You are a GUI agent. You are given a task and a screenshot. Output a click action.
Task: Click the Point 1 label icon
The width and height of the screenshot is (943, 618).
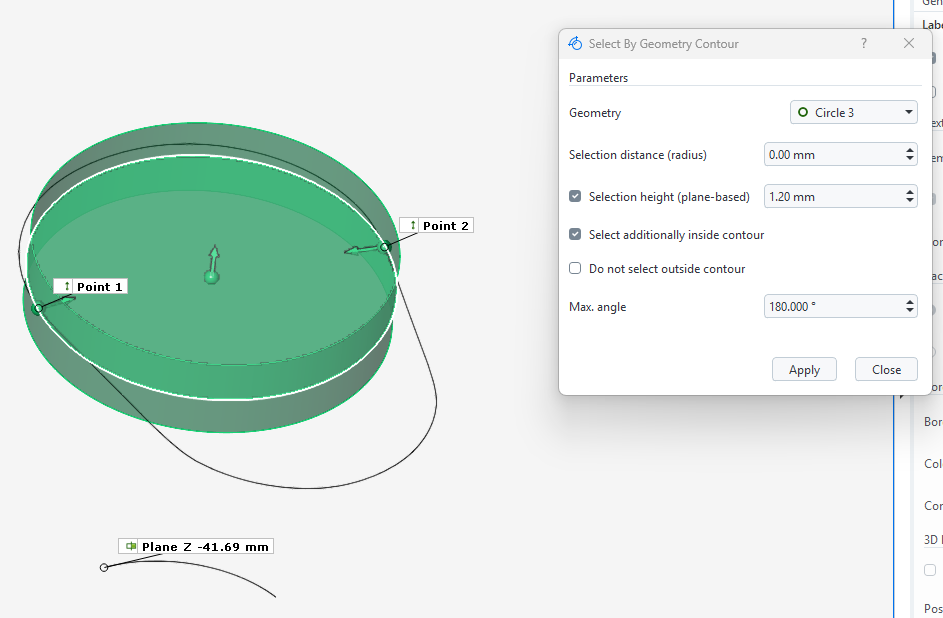tap(67, 287)
